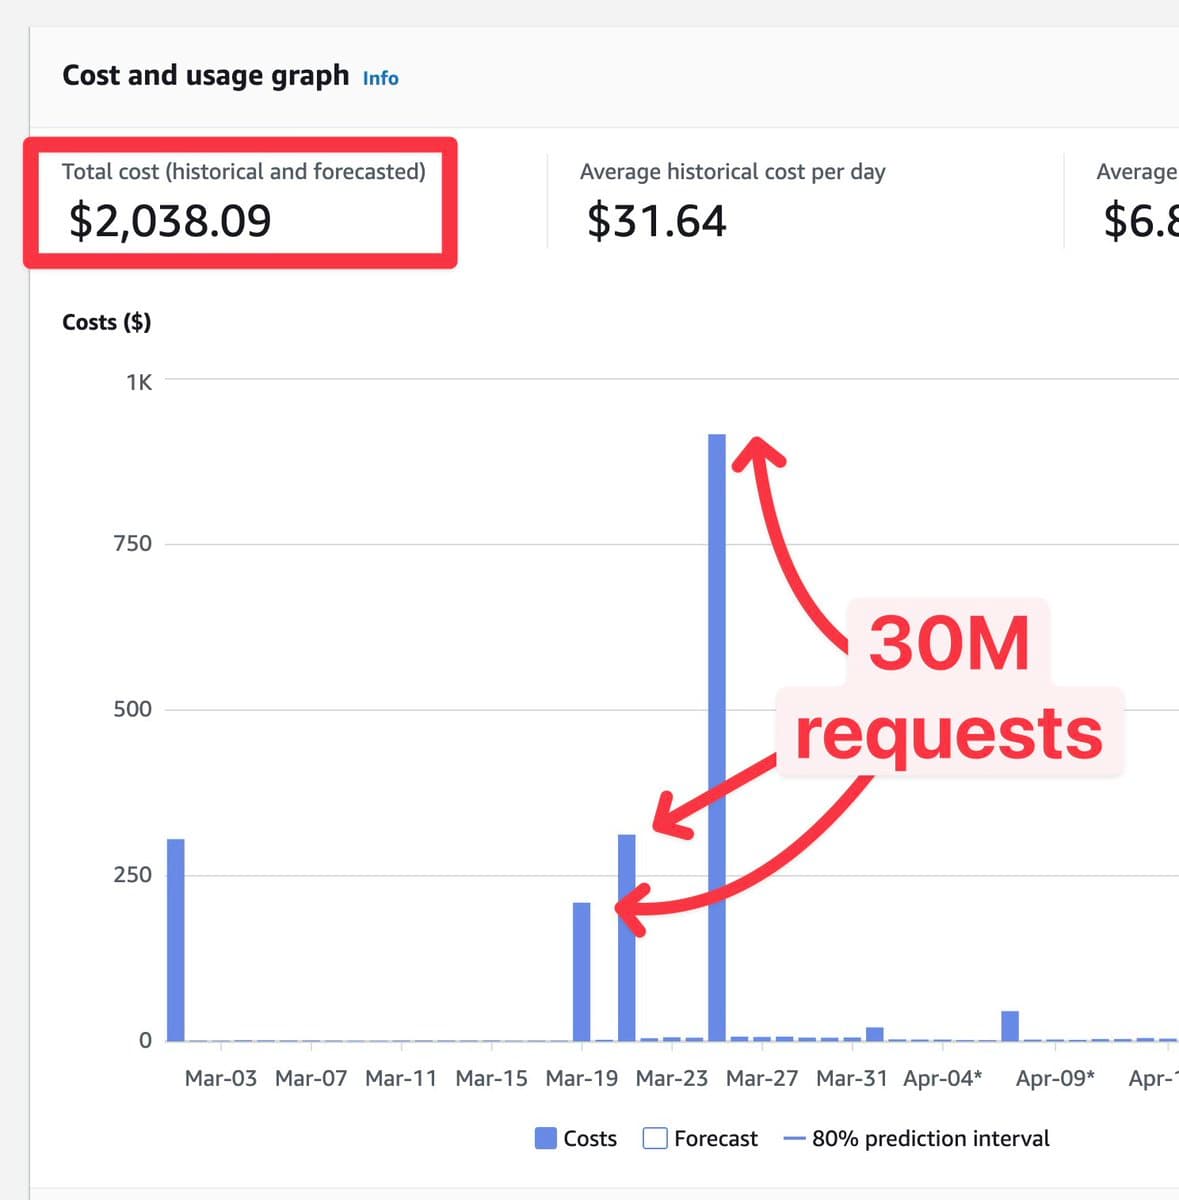1179x1200 pixels.
Task: Select the Mar-15 axis label
Action: [491, 1079]
